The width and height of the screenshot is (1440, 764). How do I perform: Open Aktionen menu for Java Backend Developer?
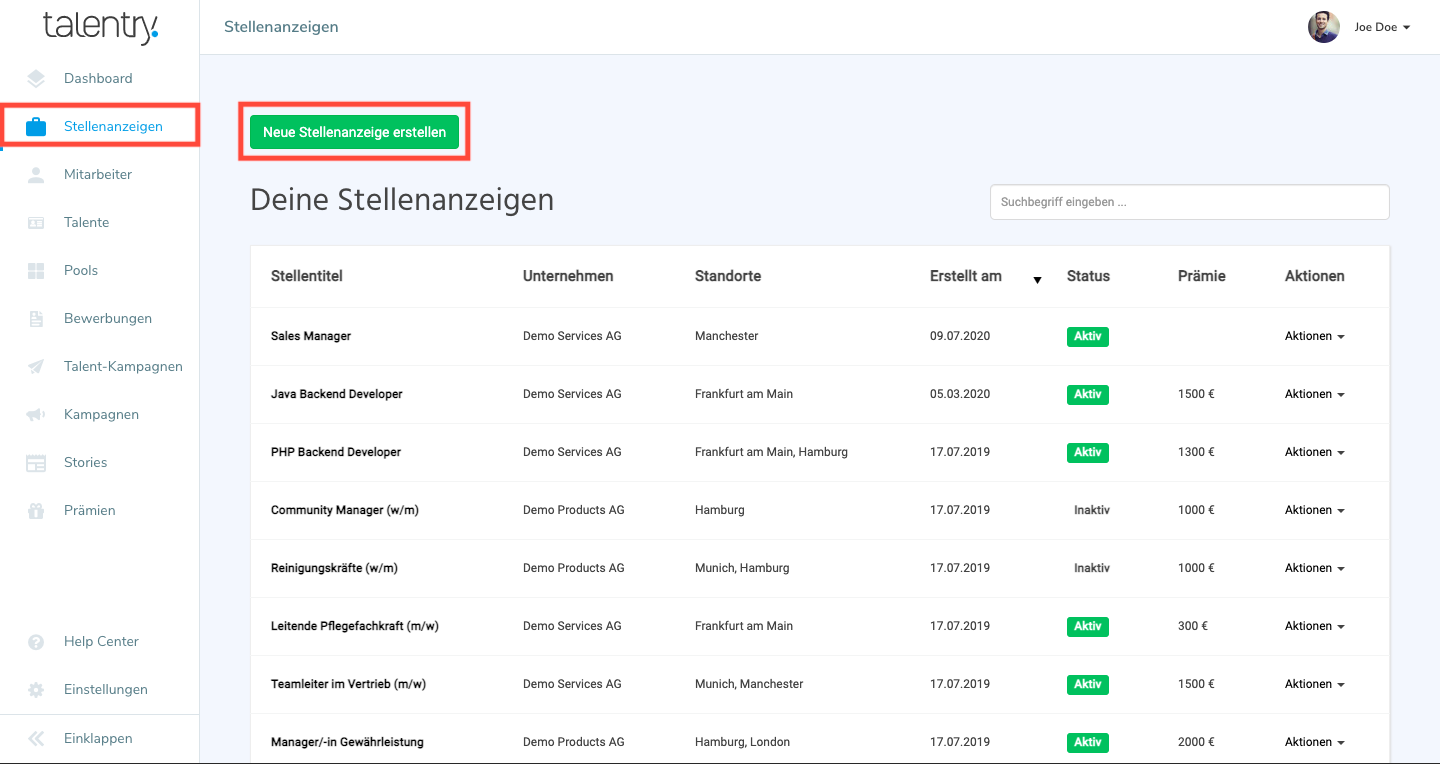pyautogui.click(x=1314, y=394)
